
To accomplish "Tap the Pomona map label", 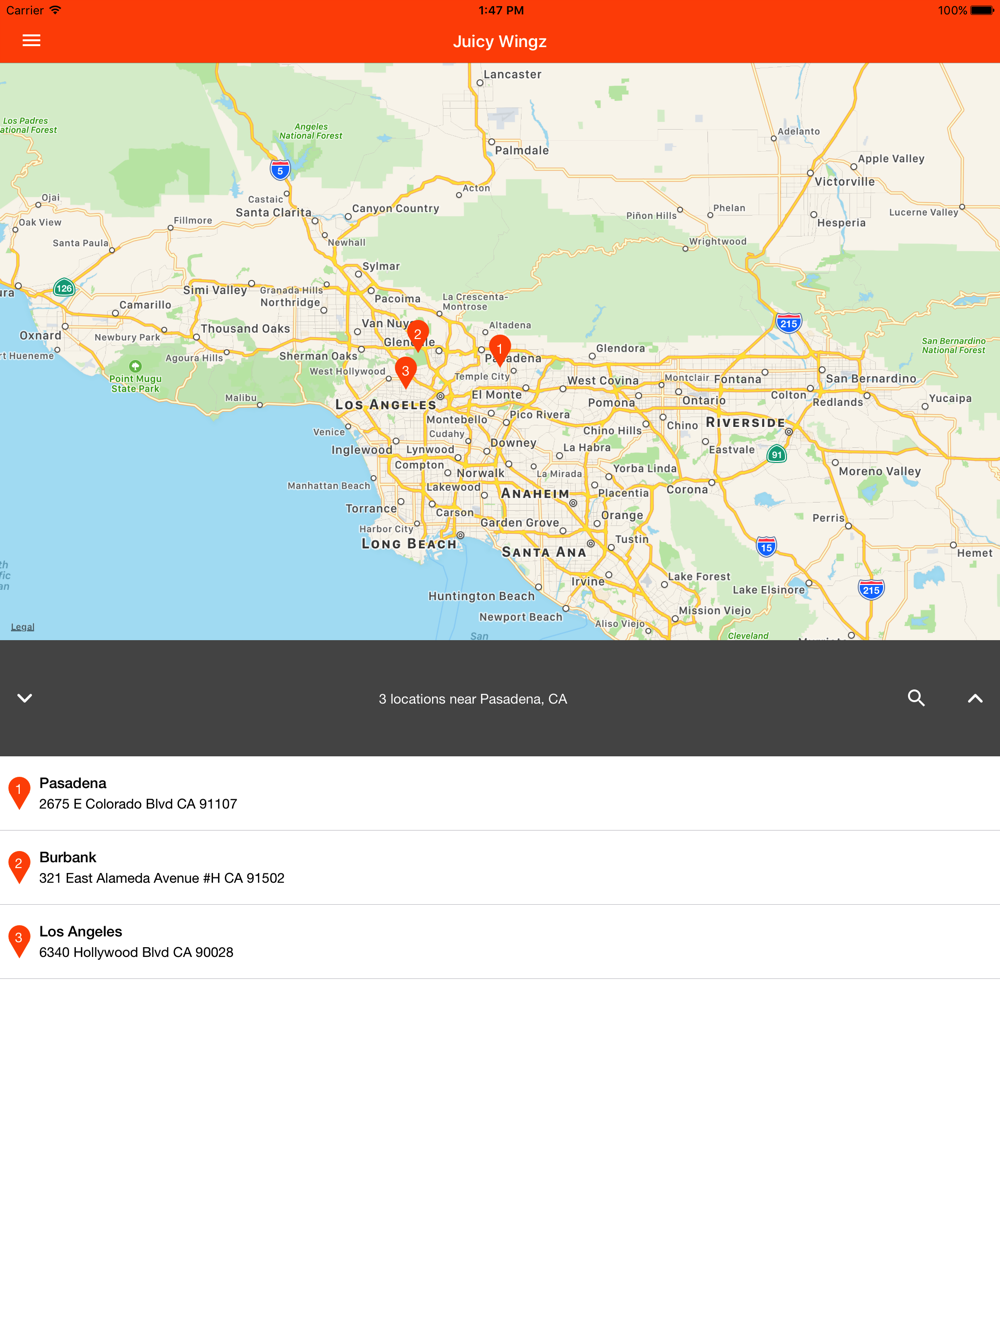I will [x=612, y=402].
